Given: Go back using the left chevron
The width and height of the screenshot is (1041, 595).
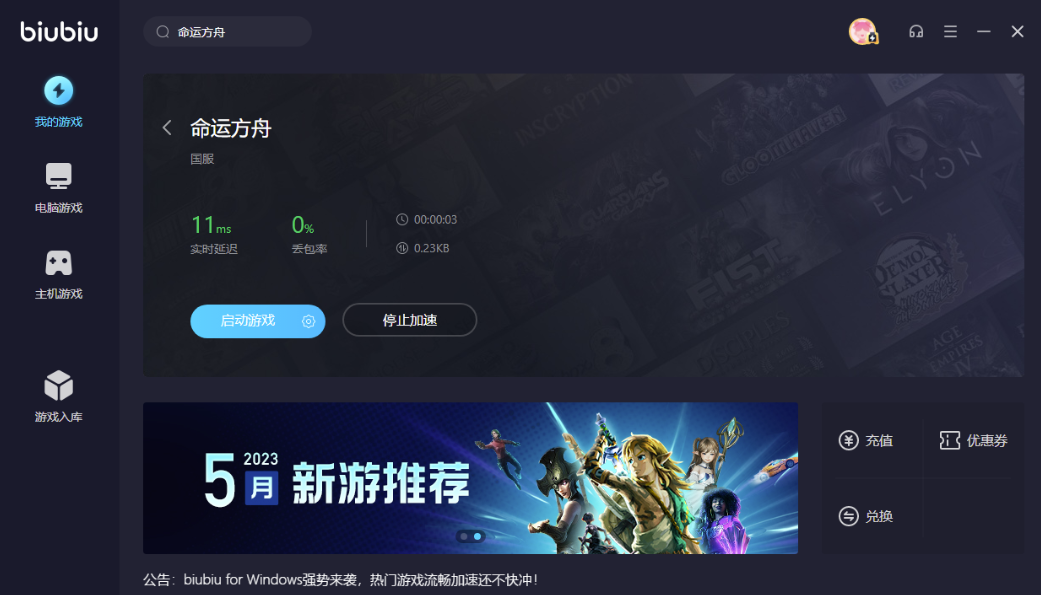Looking at the screenshot, I should [x=167, y=128].
